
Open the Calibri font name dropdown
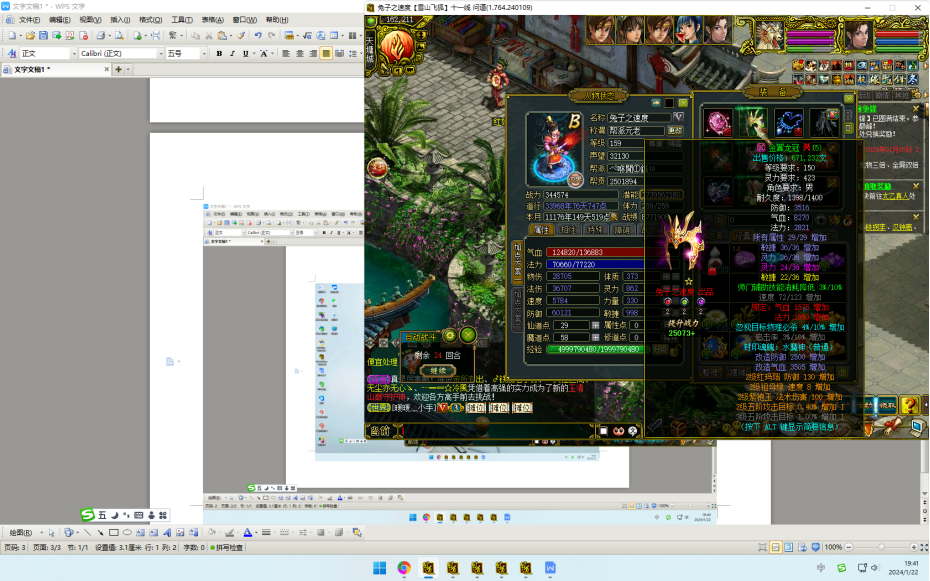pos(161,53)
